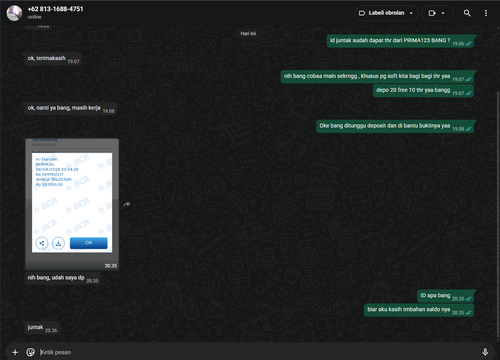Start a video call with camera icon
The width and height of the screenshot is (500, 360).
(x=432, y=13)
